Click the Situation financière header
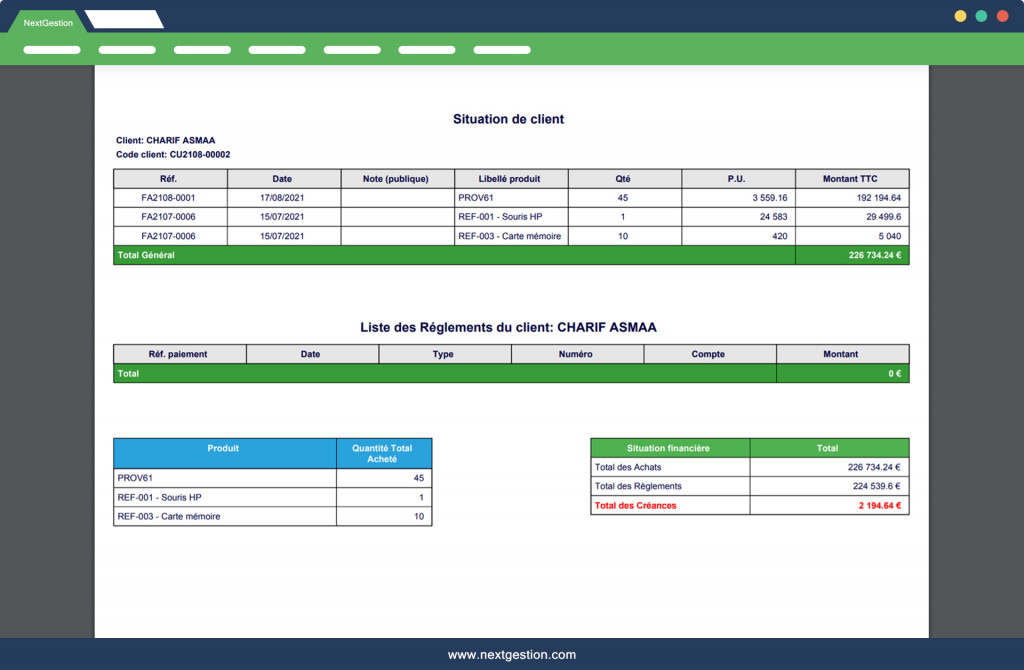Screen dimensions: 1024x670 click(x=670, y=448)
